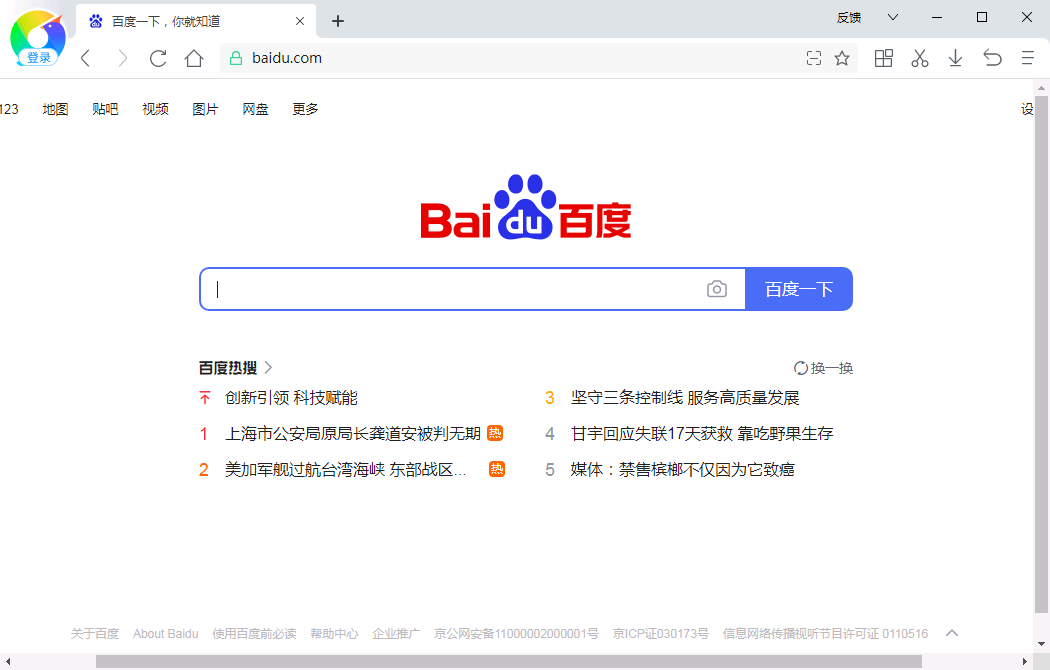The image size is (1050, 670).
Task: Open 贴吧 in top navigation
Action: tap(105, 109)
